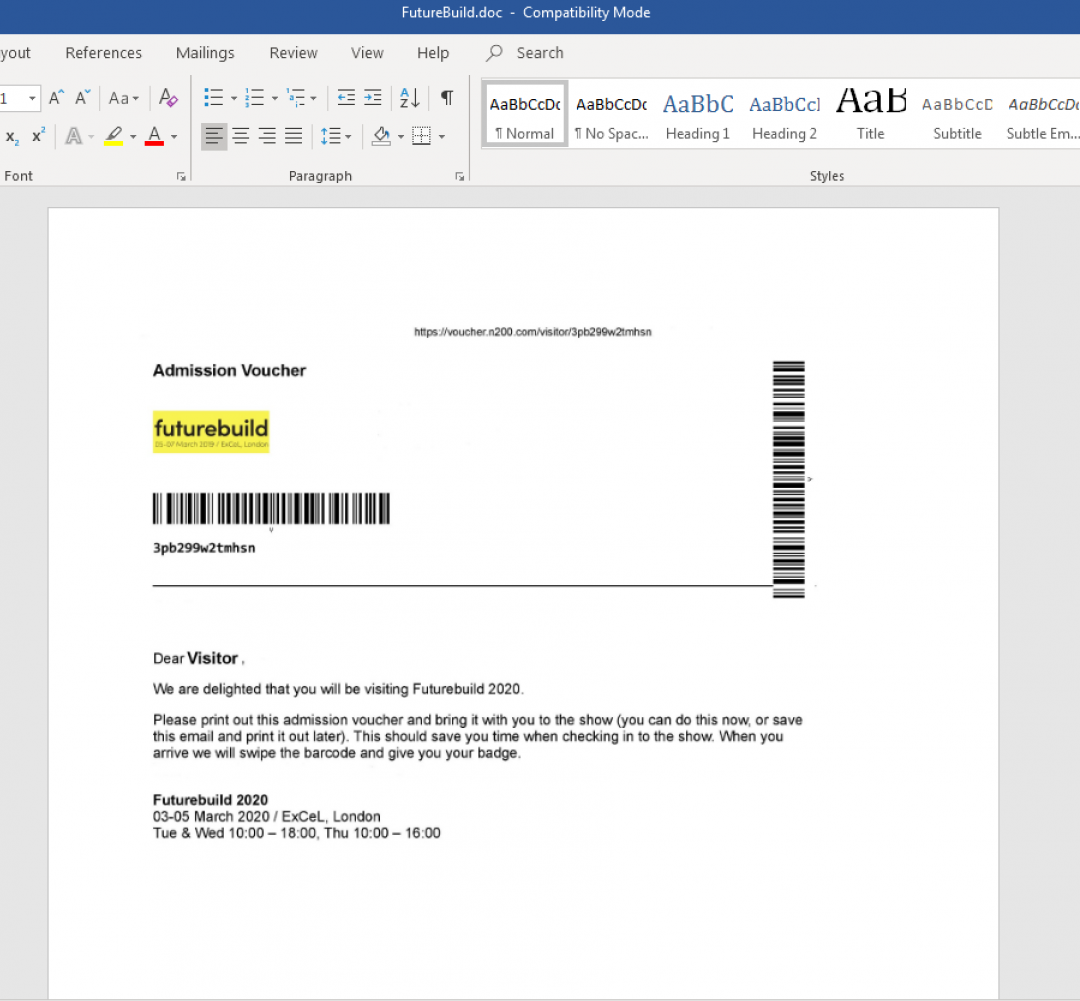Apply the yellow text highlight color
1080x1001 pixels.
pyautogui.click(x=113, y=136)
